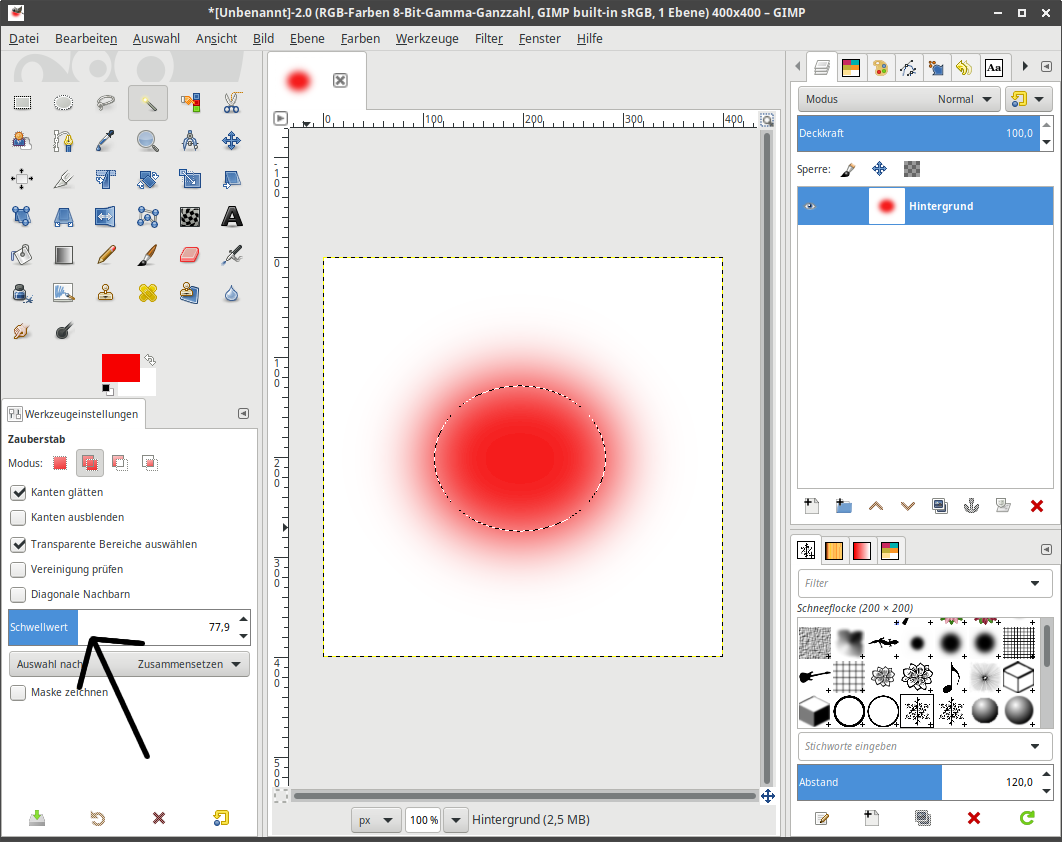This screenshot has width=1062, height=842.
Task: Choose the Ellipse Select tool
Action: 63,102
